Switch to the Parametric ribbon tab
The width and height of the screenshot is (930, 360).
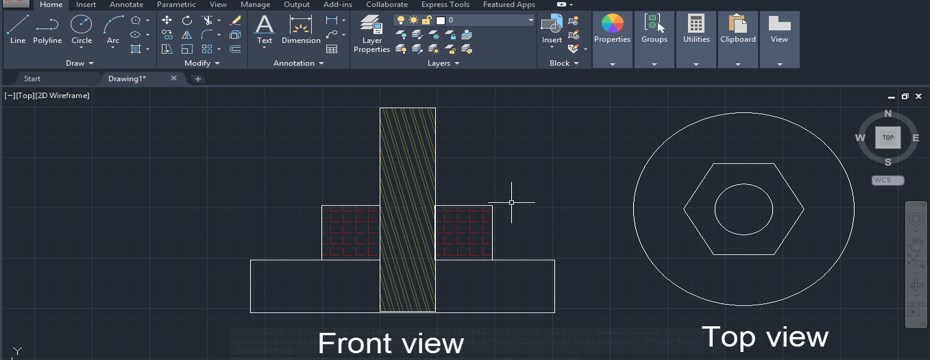(x=176, y=5)
